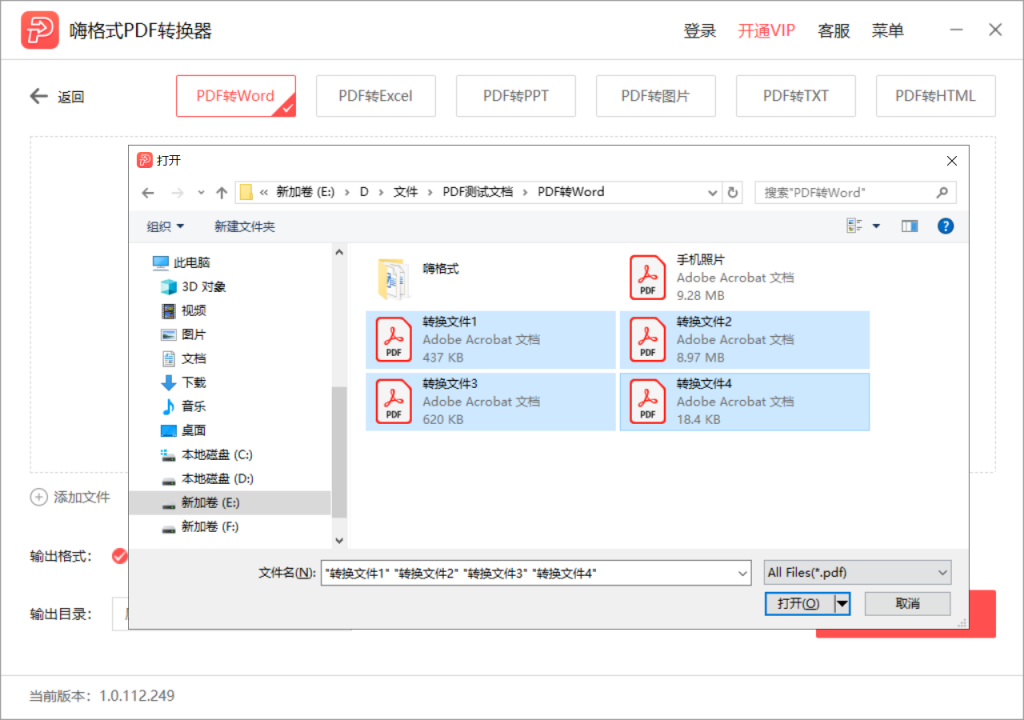Click the 音乐 music note icon
Screen dimensions: 1024x720
click(168, 406)
